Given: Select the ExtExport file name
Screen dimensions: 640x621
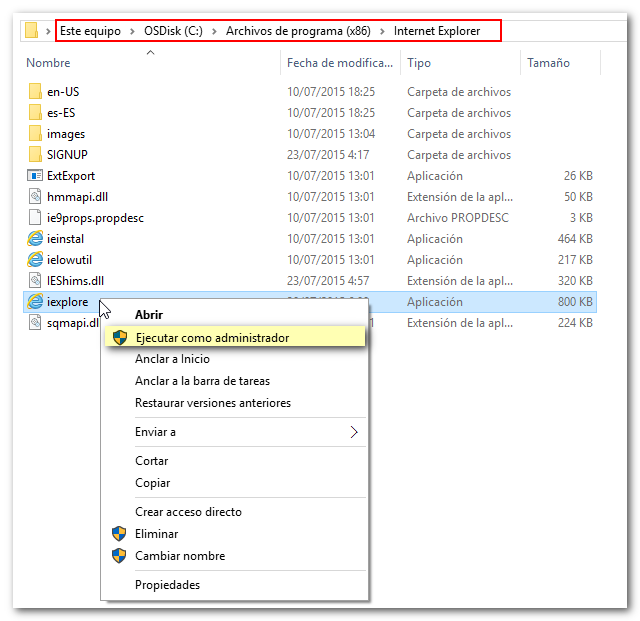Looking at the screenshot, I should 71,176.
